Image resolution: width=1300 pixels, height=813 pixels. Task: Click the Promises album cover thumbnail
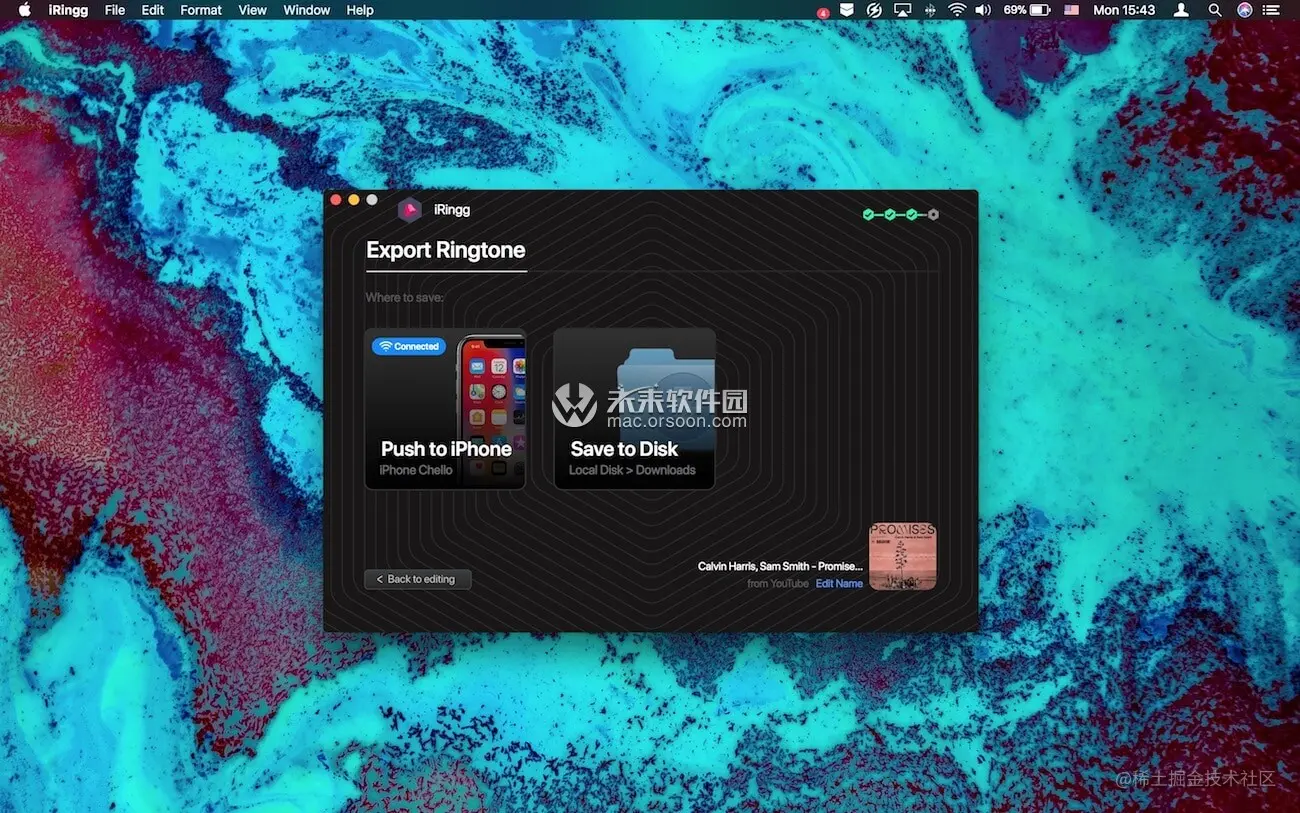[x=903, y=556]
